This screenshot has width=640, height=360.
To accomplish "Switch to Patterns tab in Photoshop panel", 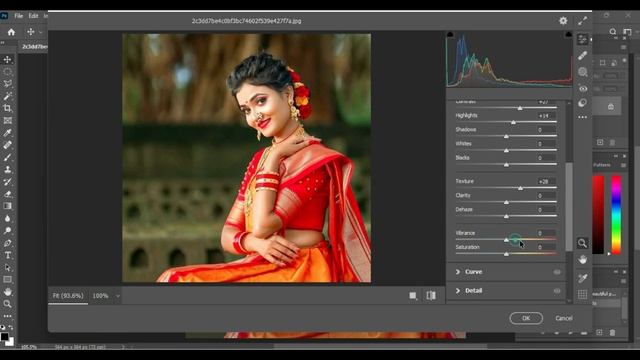I will 602,165.
